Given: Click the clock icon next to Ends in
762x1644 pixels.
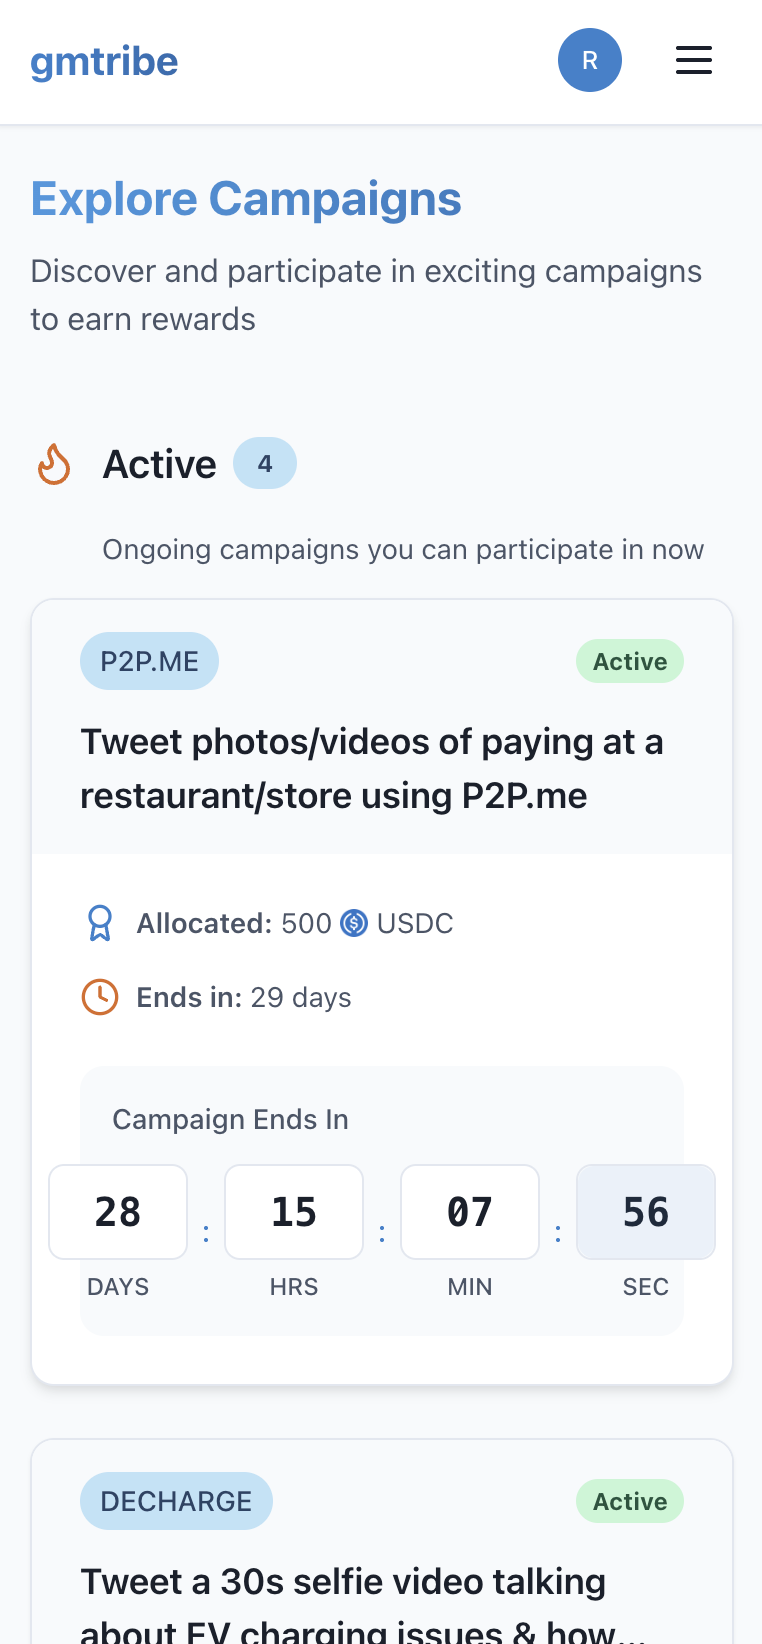Looking at the screenshot, I should [100, 997].
